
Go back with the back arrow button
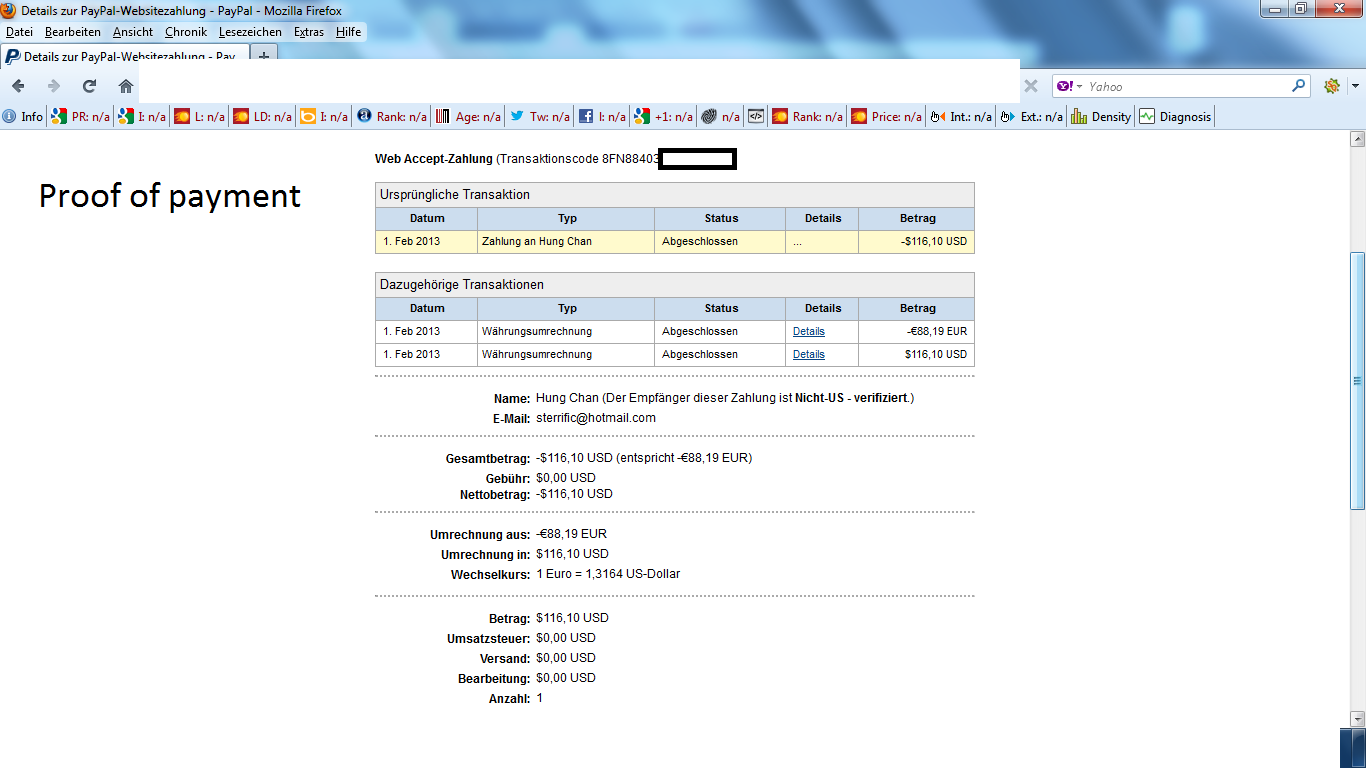coord(18,86)
